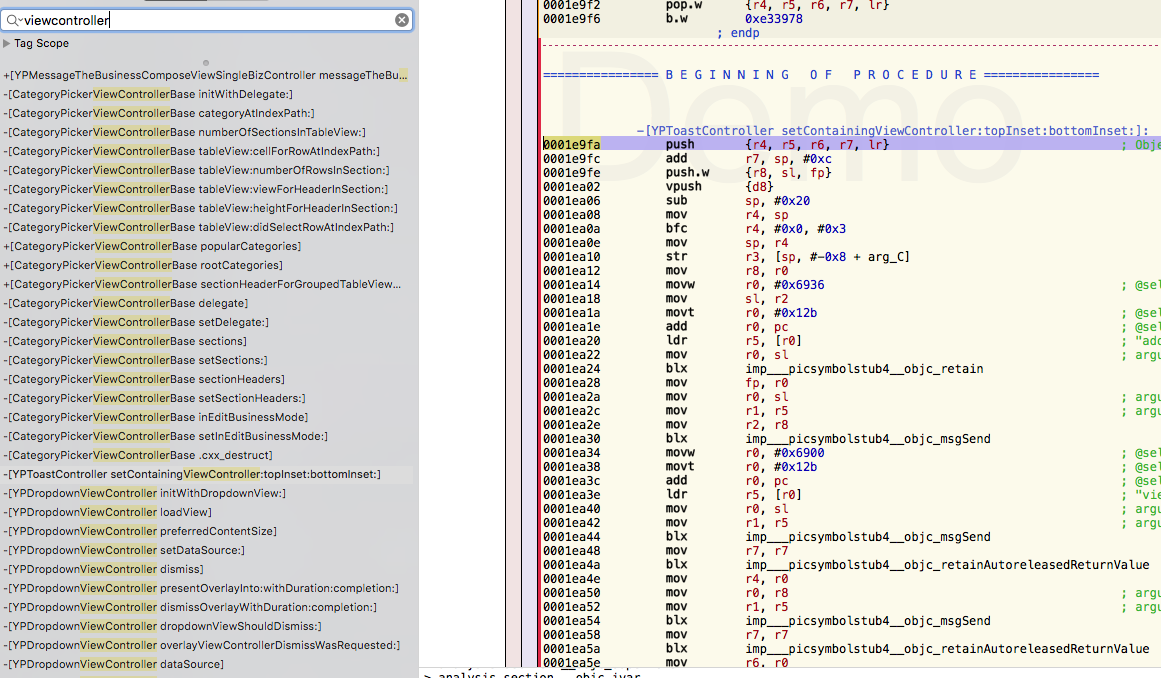Select CategoryPickerViewControllerBase popularCategories entry
This screenshot has height=678, width=1161.
coord(152,246)
